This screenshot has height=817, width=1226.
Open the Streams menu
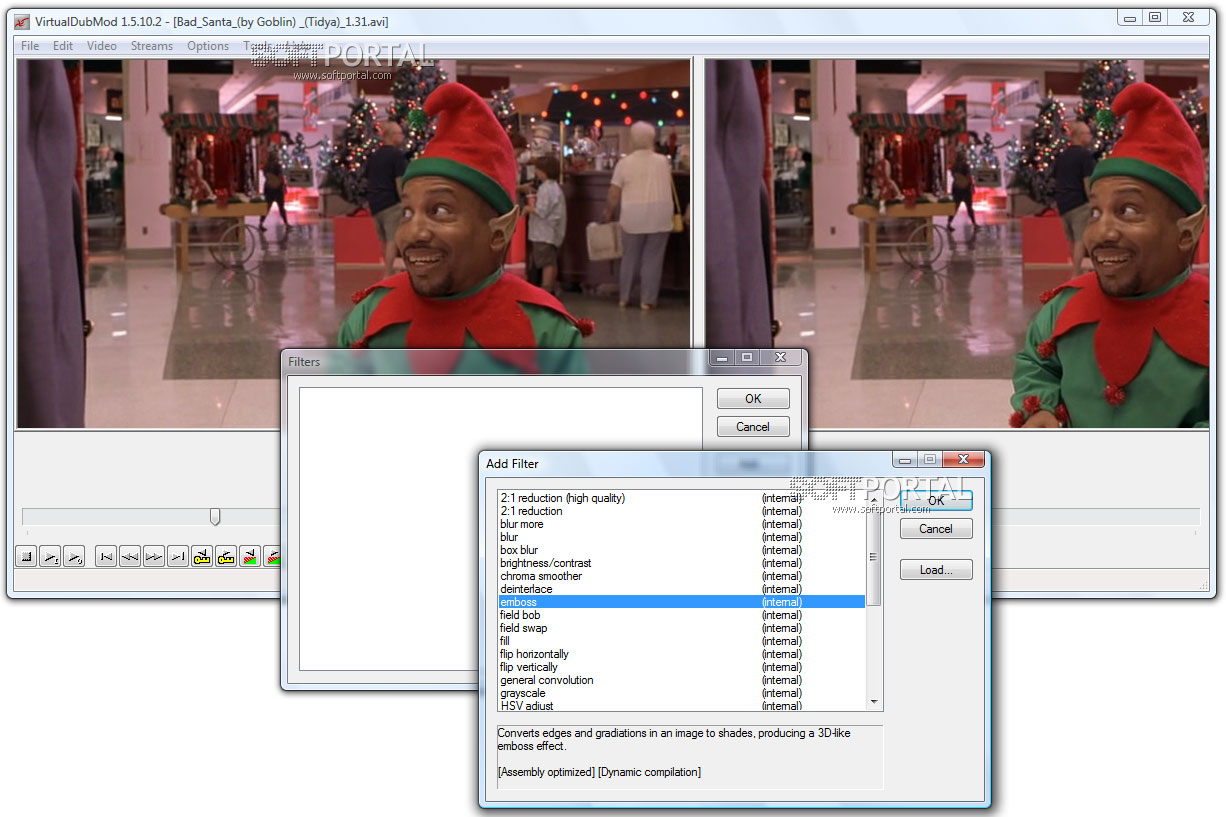(x=152, y=46)
